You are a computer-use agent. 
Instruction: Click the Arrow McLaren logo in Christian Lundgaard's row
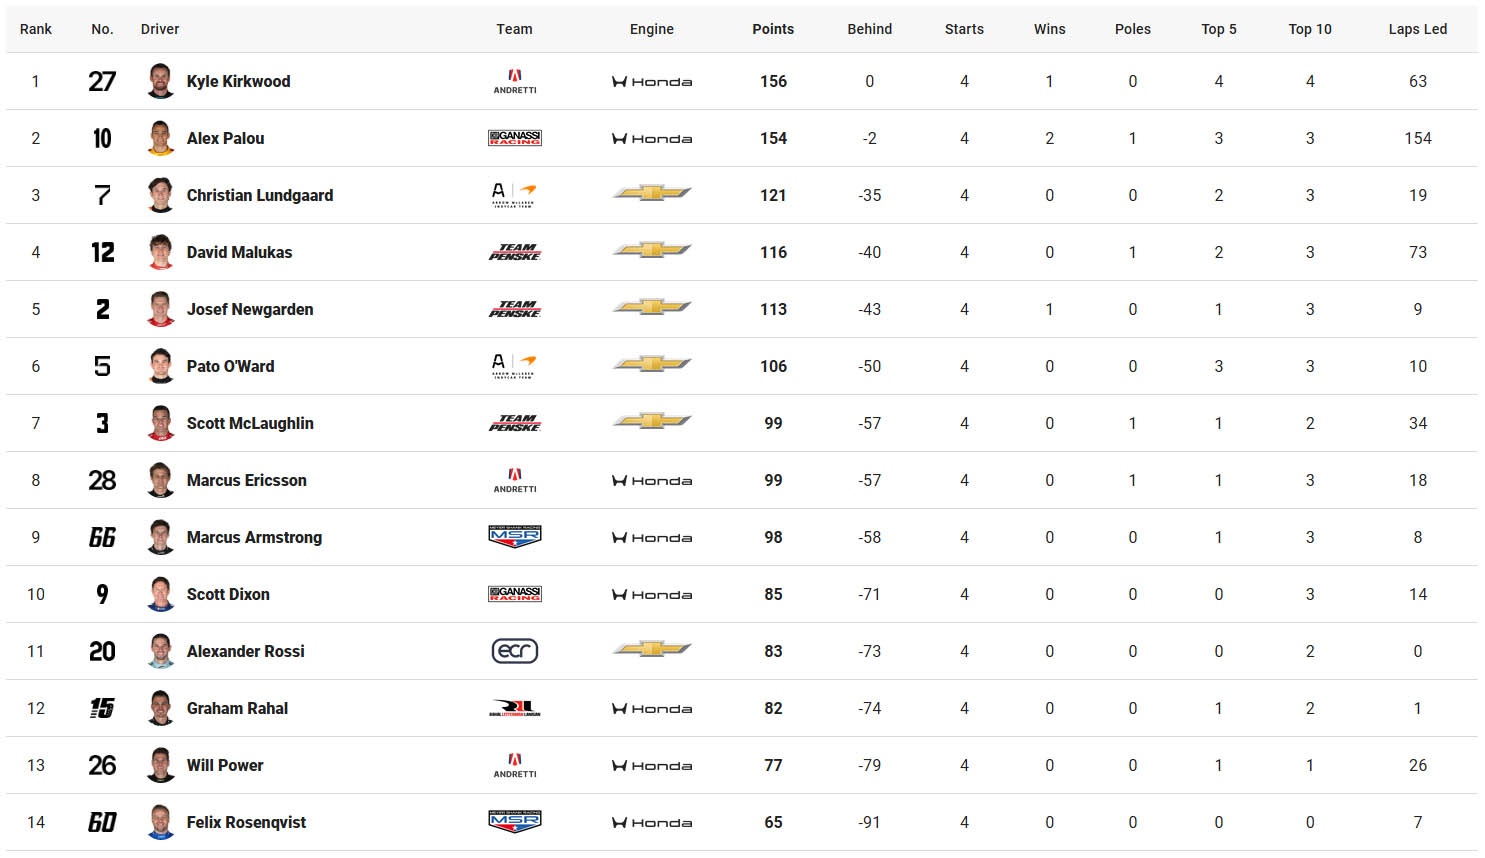point(514,195)
